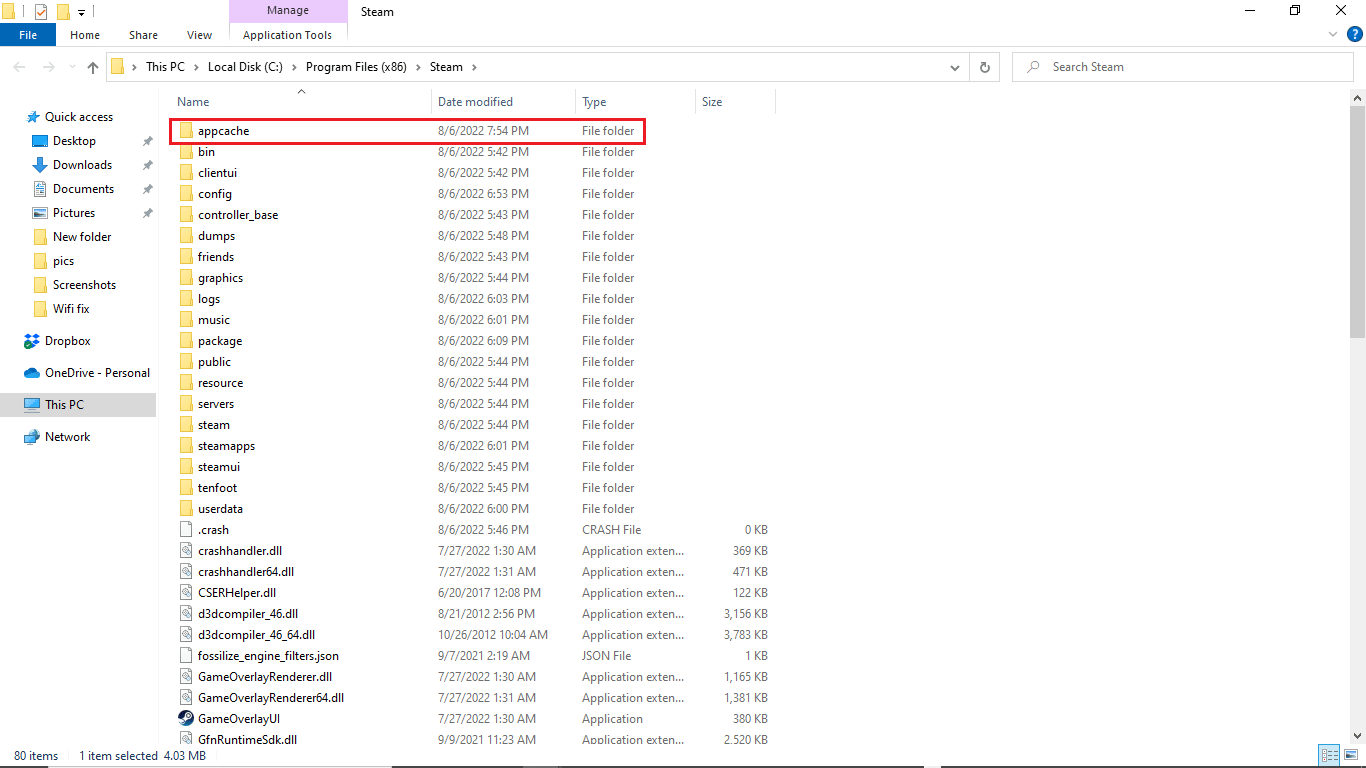Open the Application Tools tab
Viewport: 1366px width, 768px height.
(288, 35)
